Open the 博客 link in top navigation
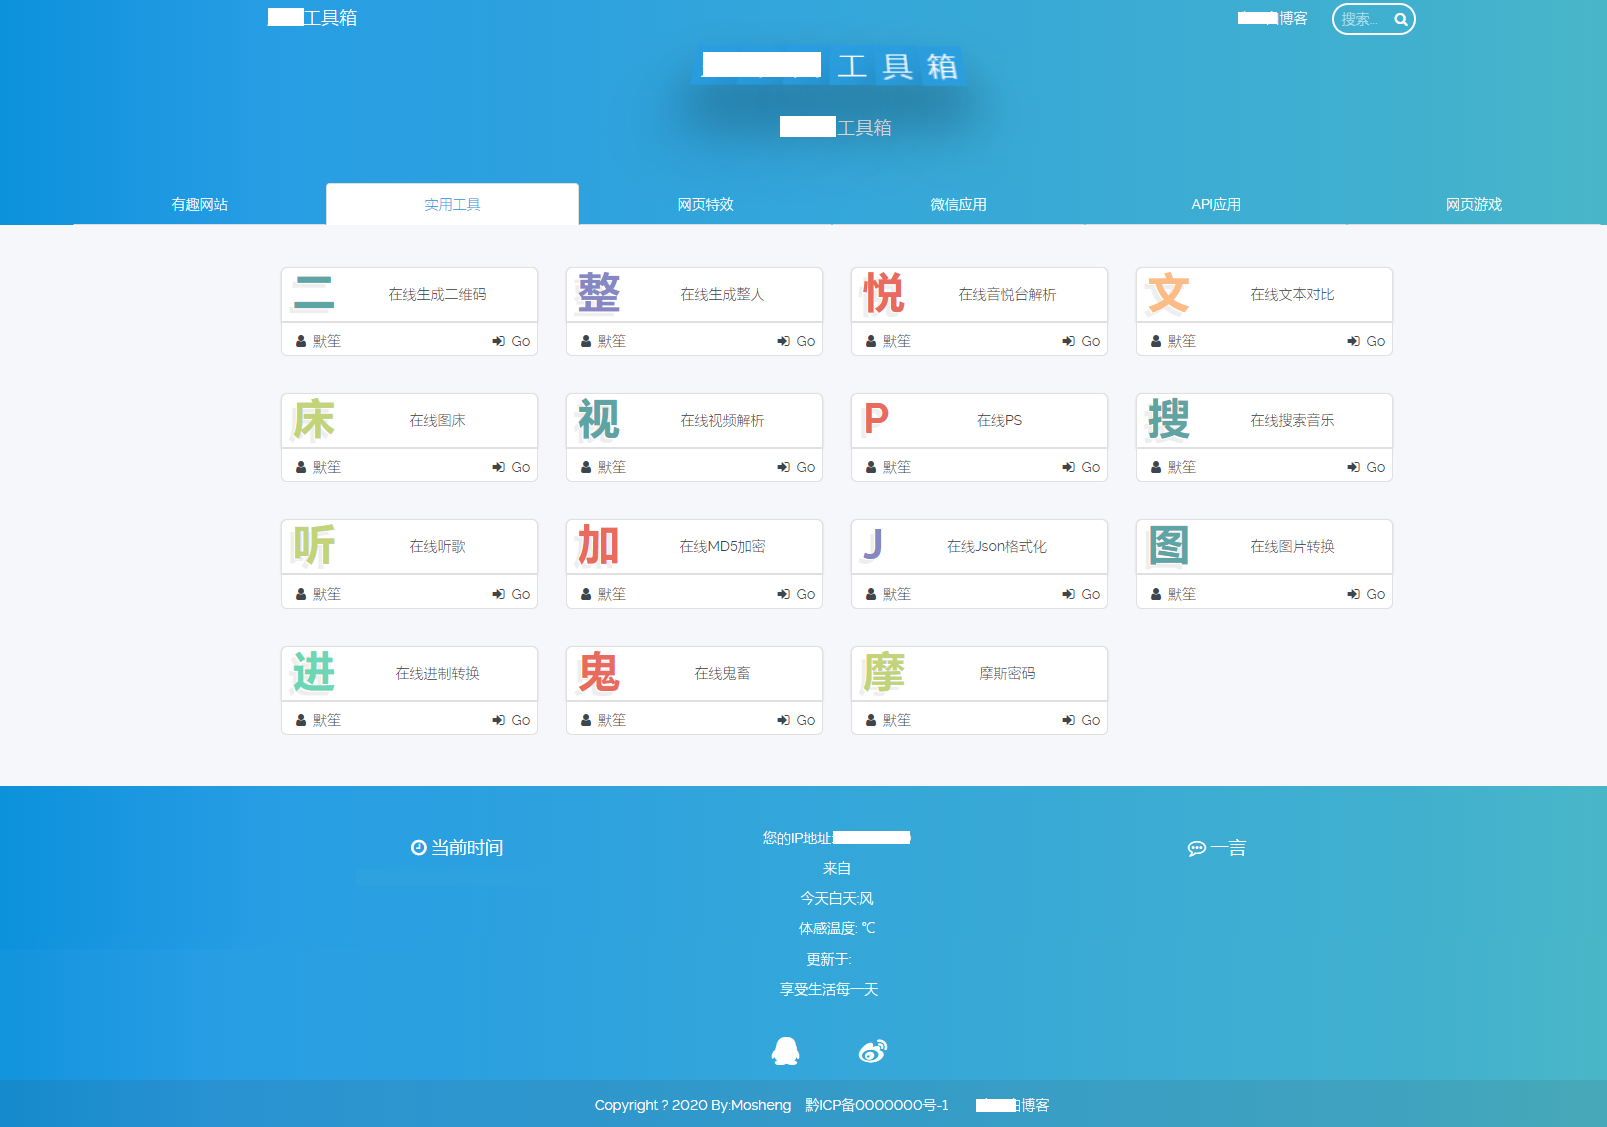The width and height of the screenshot is (1607, 1127). click(x=1273, y=18)
